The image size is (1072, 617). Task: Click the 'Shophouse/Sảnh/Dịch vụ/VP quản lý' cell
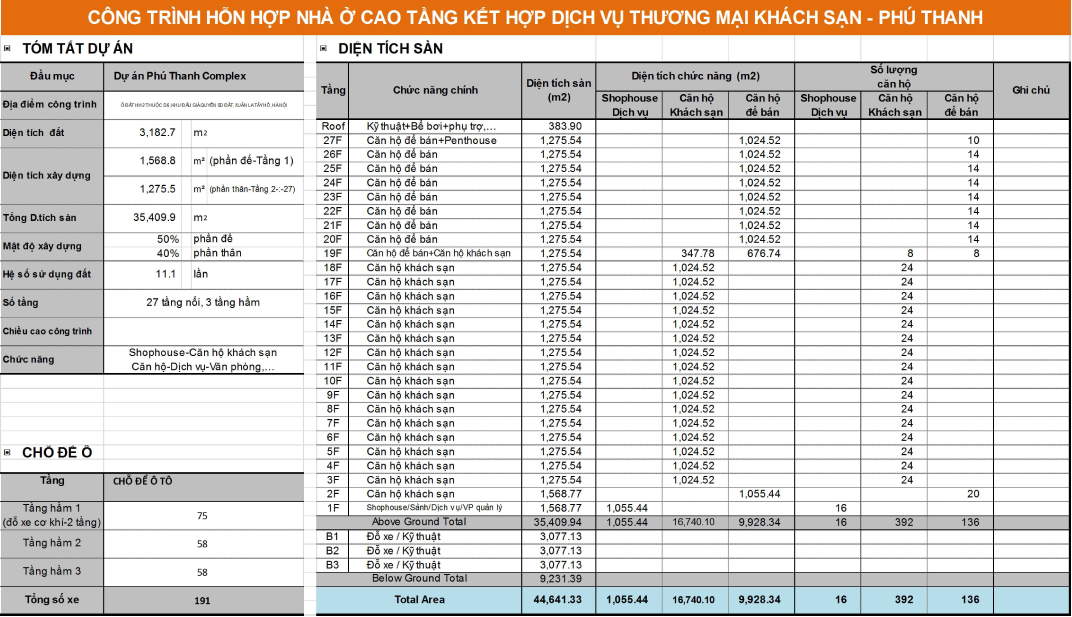pos(435,508)
